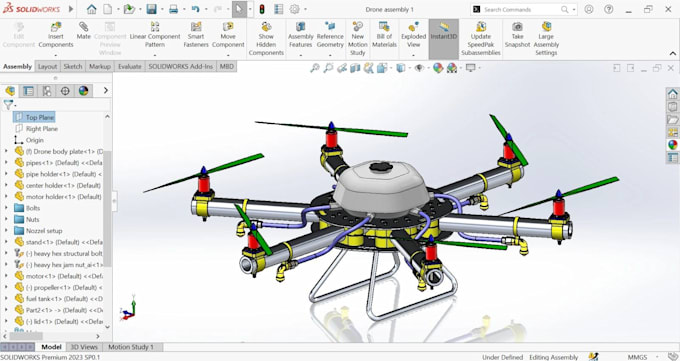680x361 pixels.
Task: Create a new document icon
Action: coord(108,9)
